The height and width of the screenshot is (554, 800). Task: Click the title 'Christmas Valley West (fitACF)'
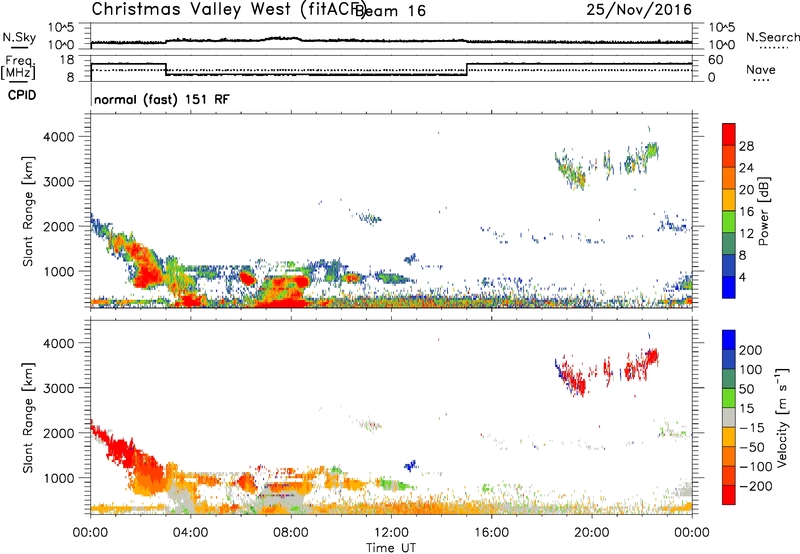[228, 9]
